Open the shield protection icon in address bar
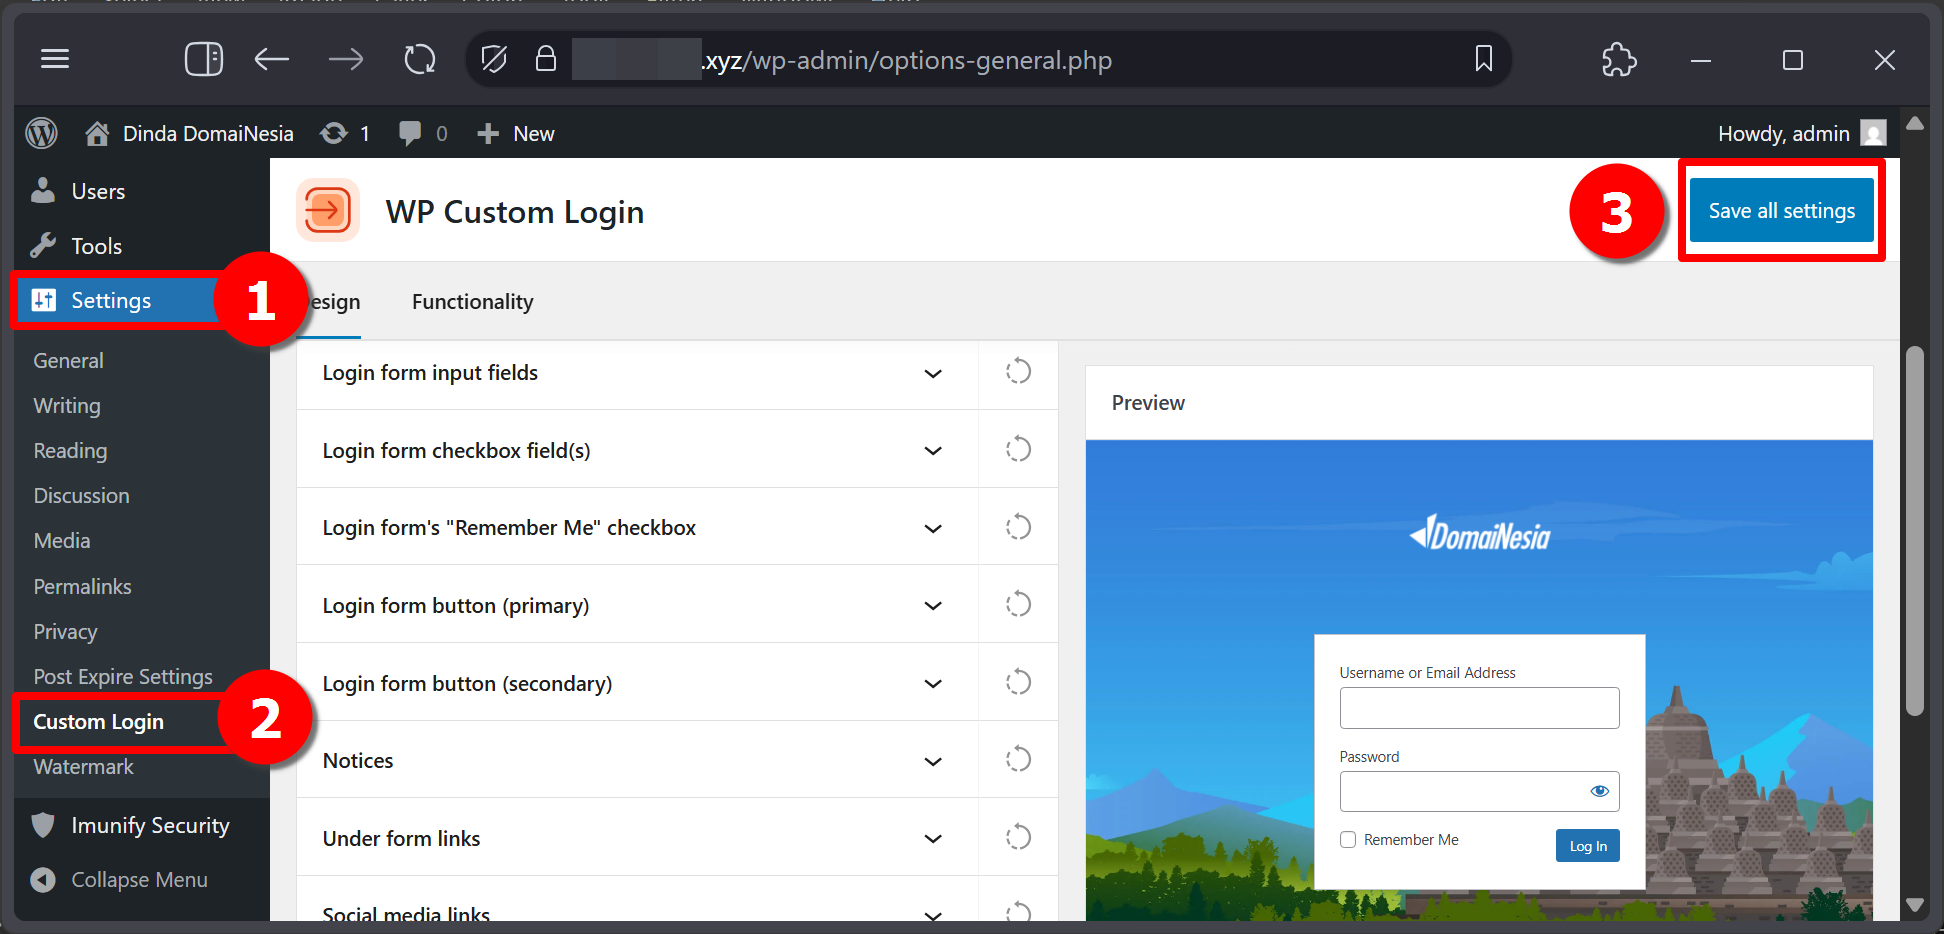 pyautogui.click(x=494, y=60)
